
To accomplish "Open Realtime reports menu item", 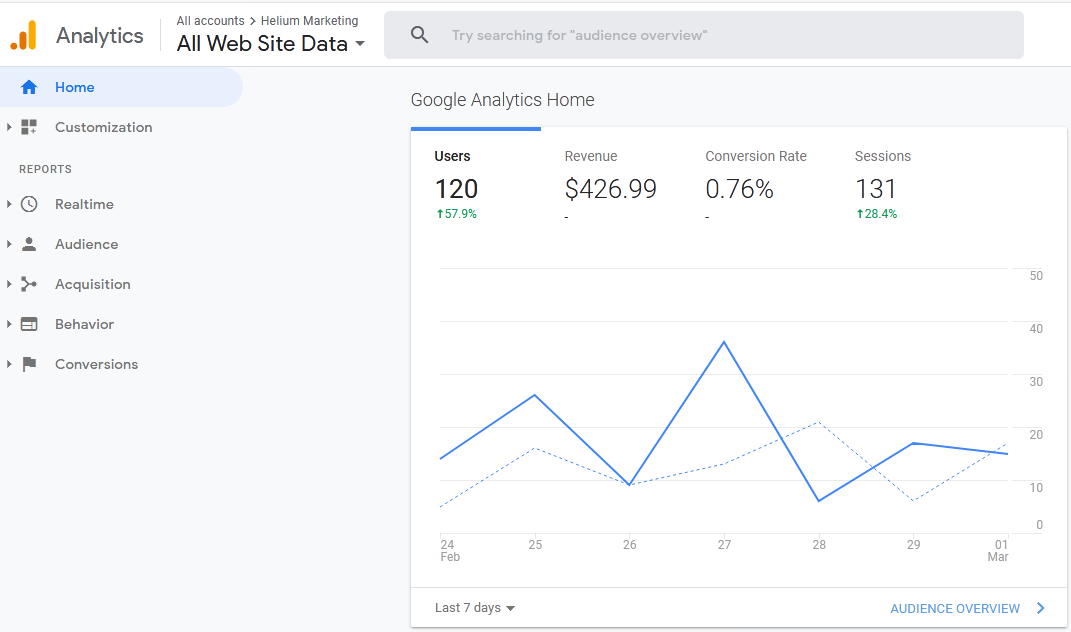I will (x=84, y=204).
